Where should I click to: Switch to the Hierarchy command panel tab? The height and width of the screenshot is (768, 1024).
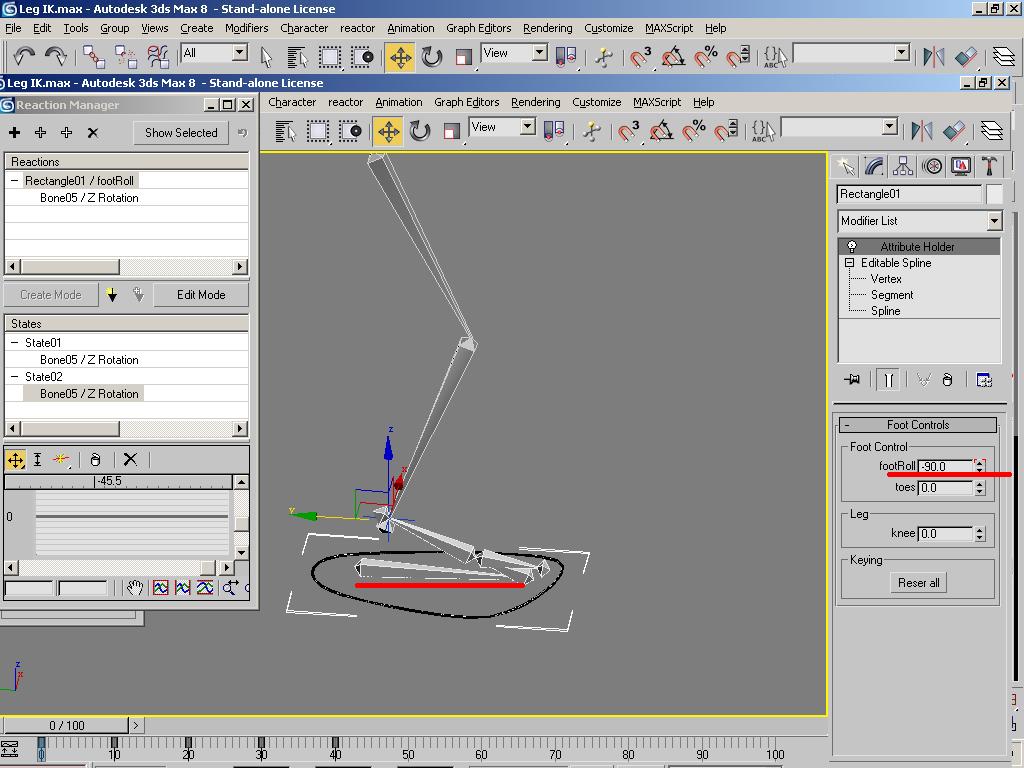tap(903, 167)
